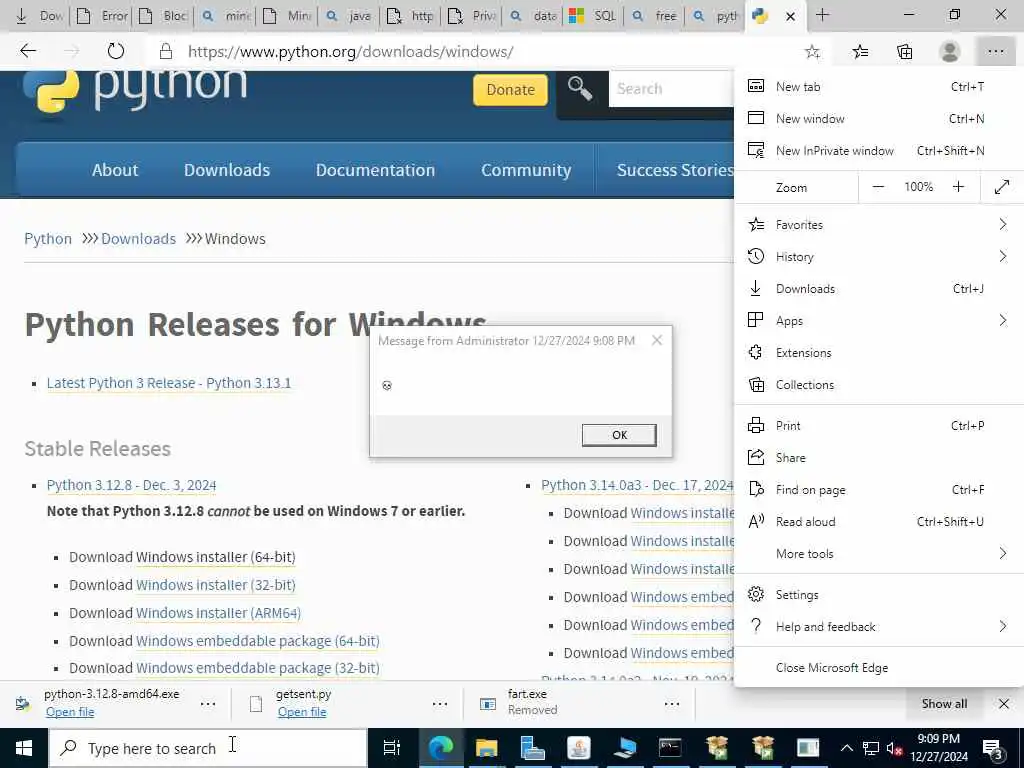Image resolution: width=1024 pixels, height=768 pixels.
Task: Decrease zoom with the minus button
Action: pyautogui.click(x=878, y=187)
